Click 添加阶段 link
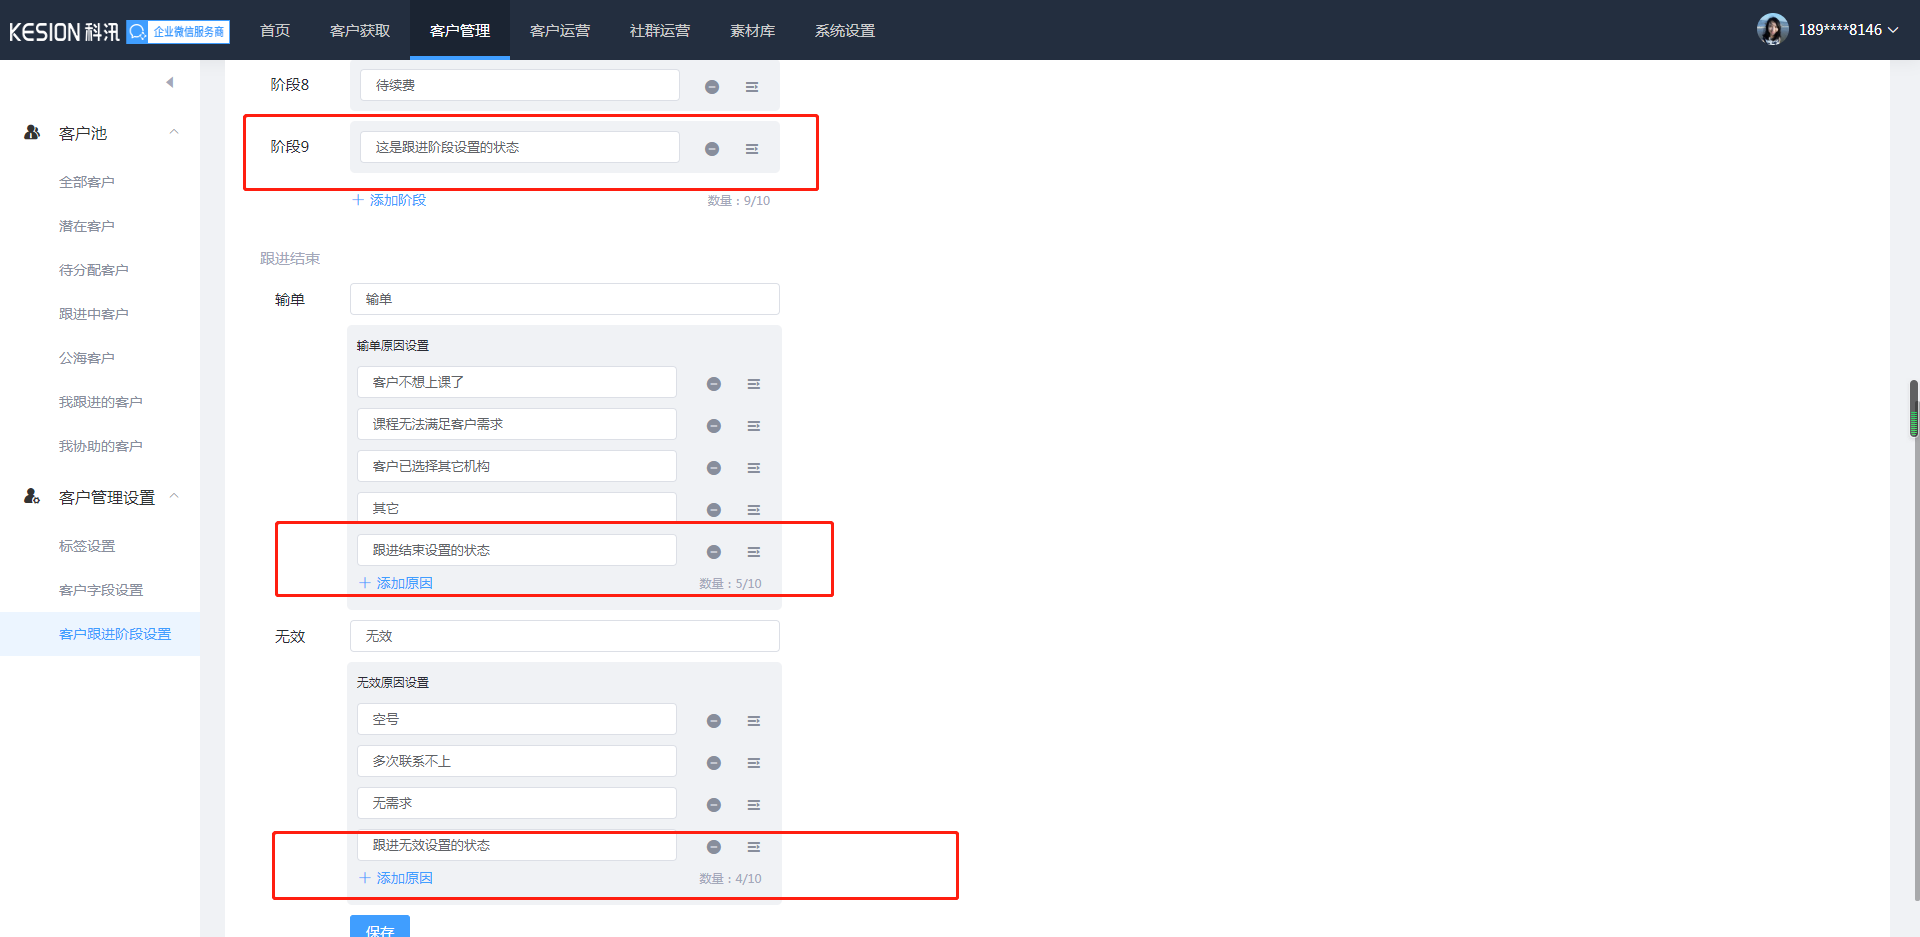1920x937 pixels. [x=390, y=200]
